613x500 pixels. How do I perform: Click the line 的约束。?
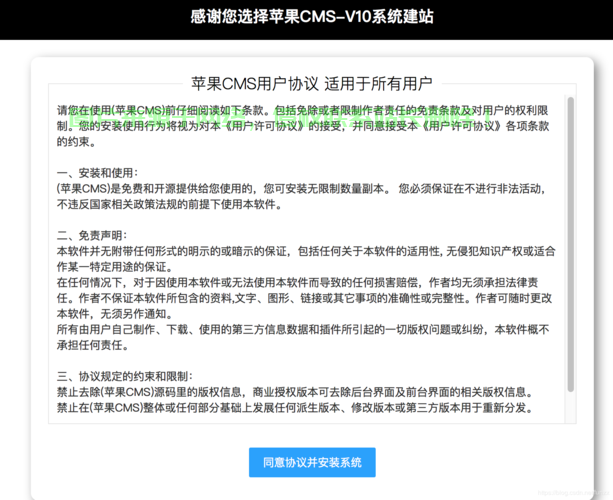pyautogui.click(x=76, y=142)
